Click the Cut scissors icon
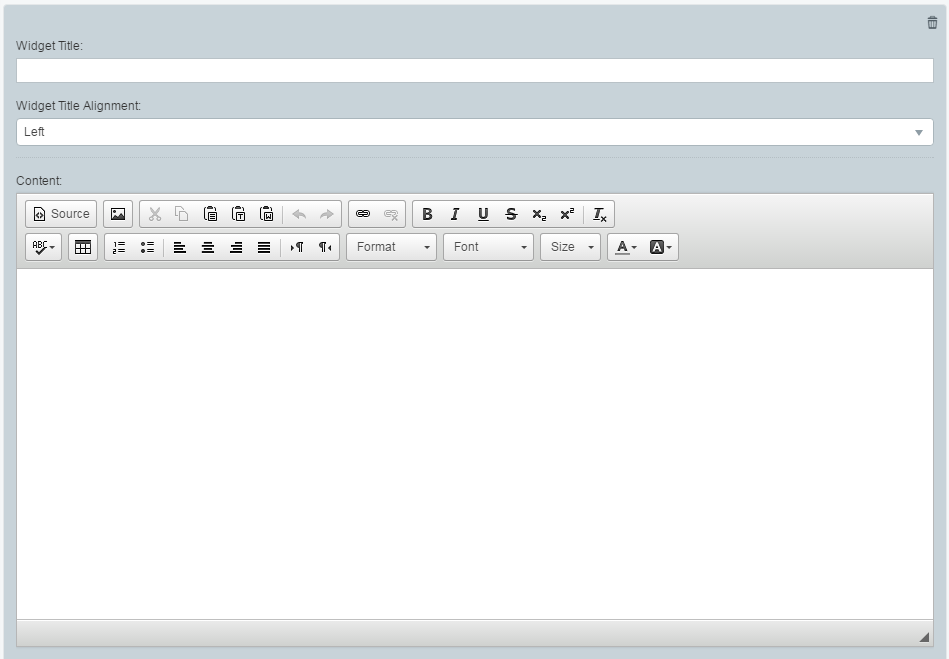 (x=155, y=214)
